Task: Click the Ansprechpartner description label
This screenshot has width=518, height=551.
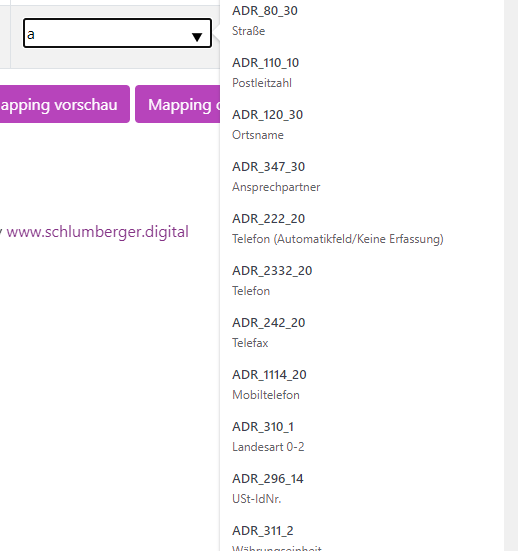Action: tap(276, 187)
